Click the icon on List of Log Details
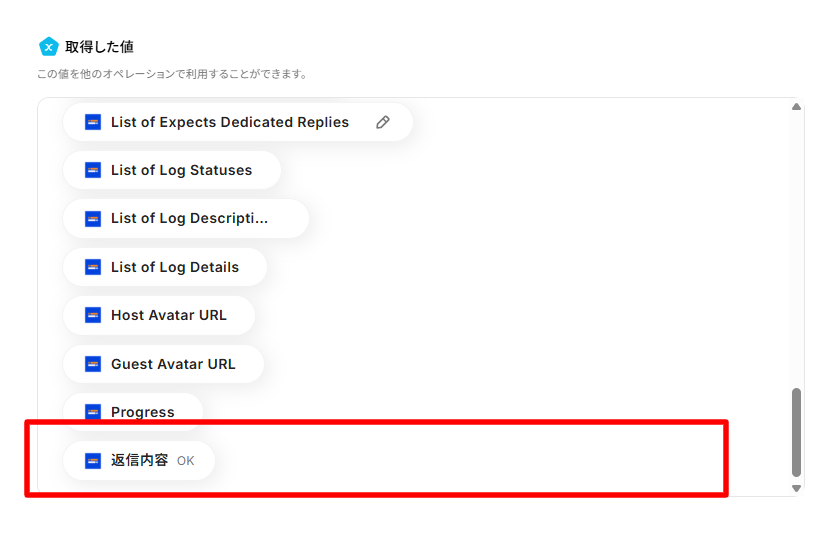 93,267
